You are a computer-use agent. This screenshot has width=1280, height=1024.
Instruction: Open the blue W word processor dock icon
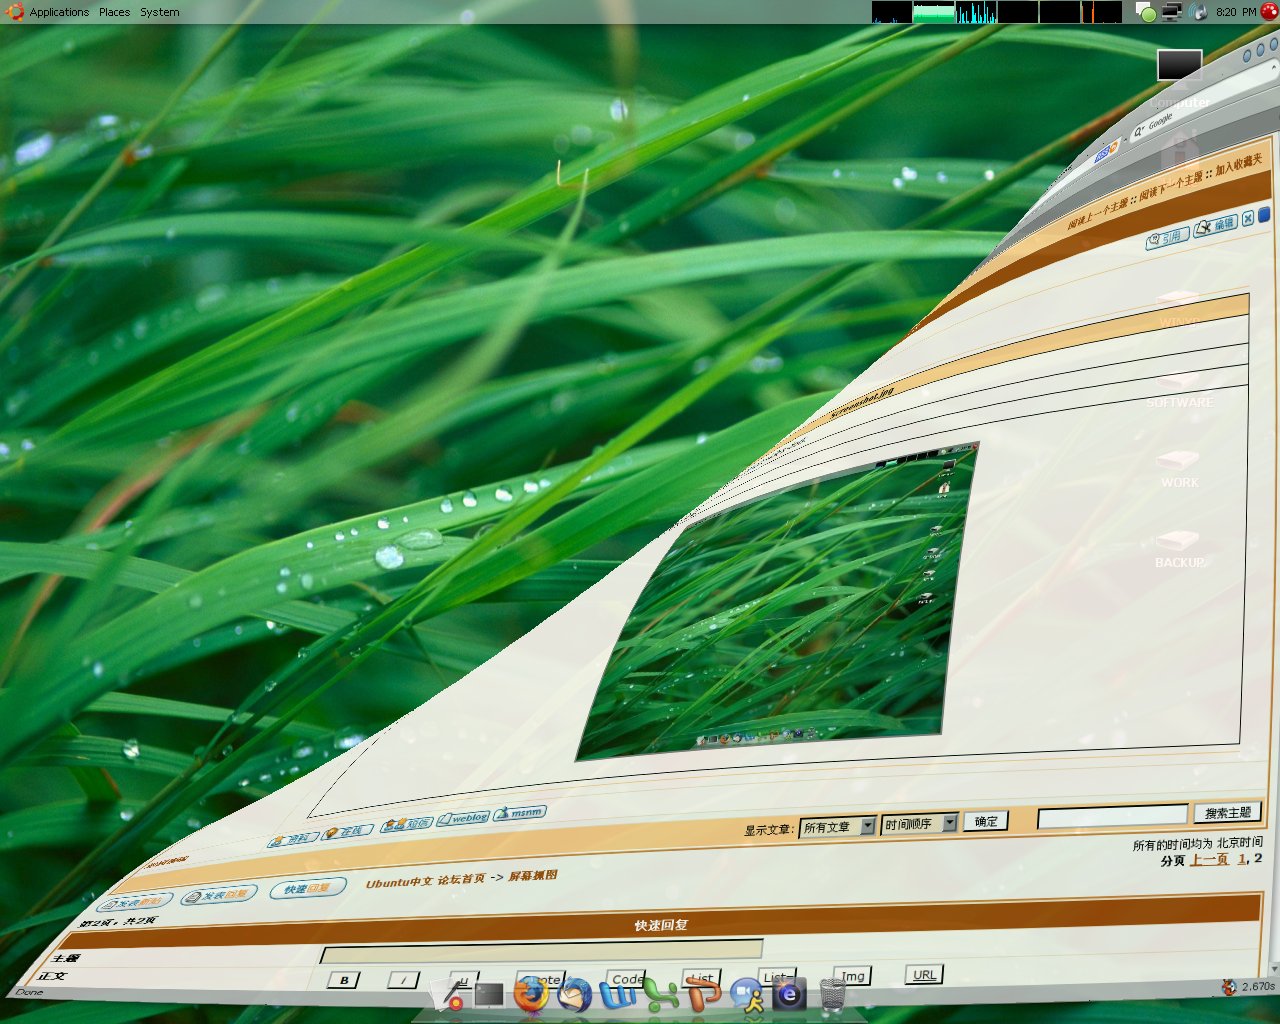[x=618, y=995]
